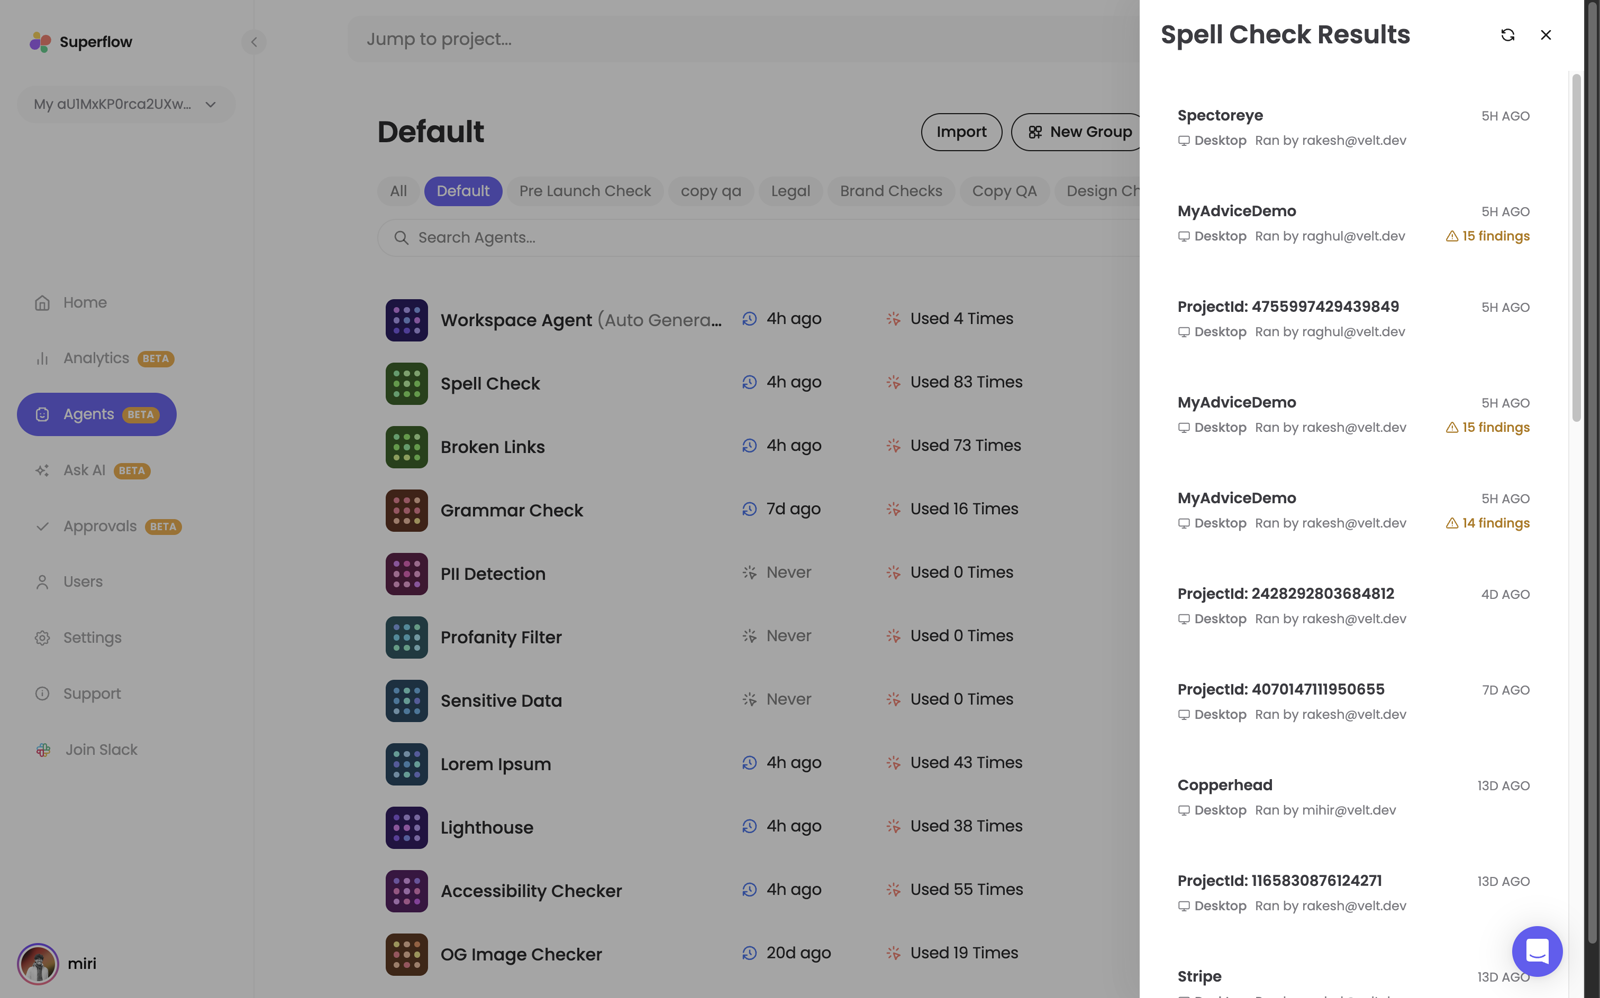Open the workspace switcher dropdown

[126, 104]
